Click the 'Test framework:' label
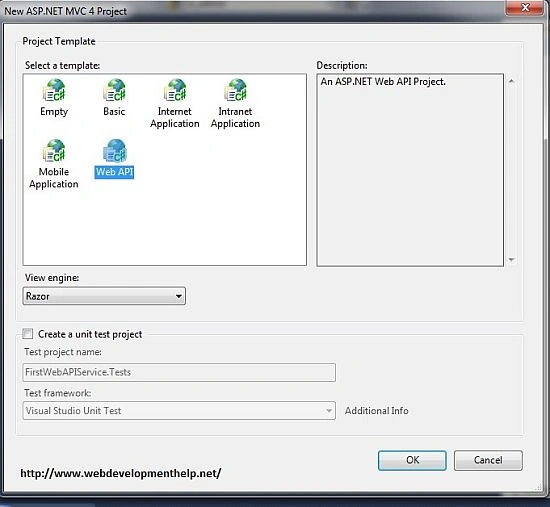 coord(58,393)
